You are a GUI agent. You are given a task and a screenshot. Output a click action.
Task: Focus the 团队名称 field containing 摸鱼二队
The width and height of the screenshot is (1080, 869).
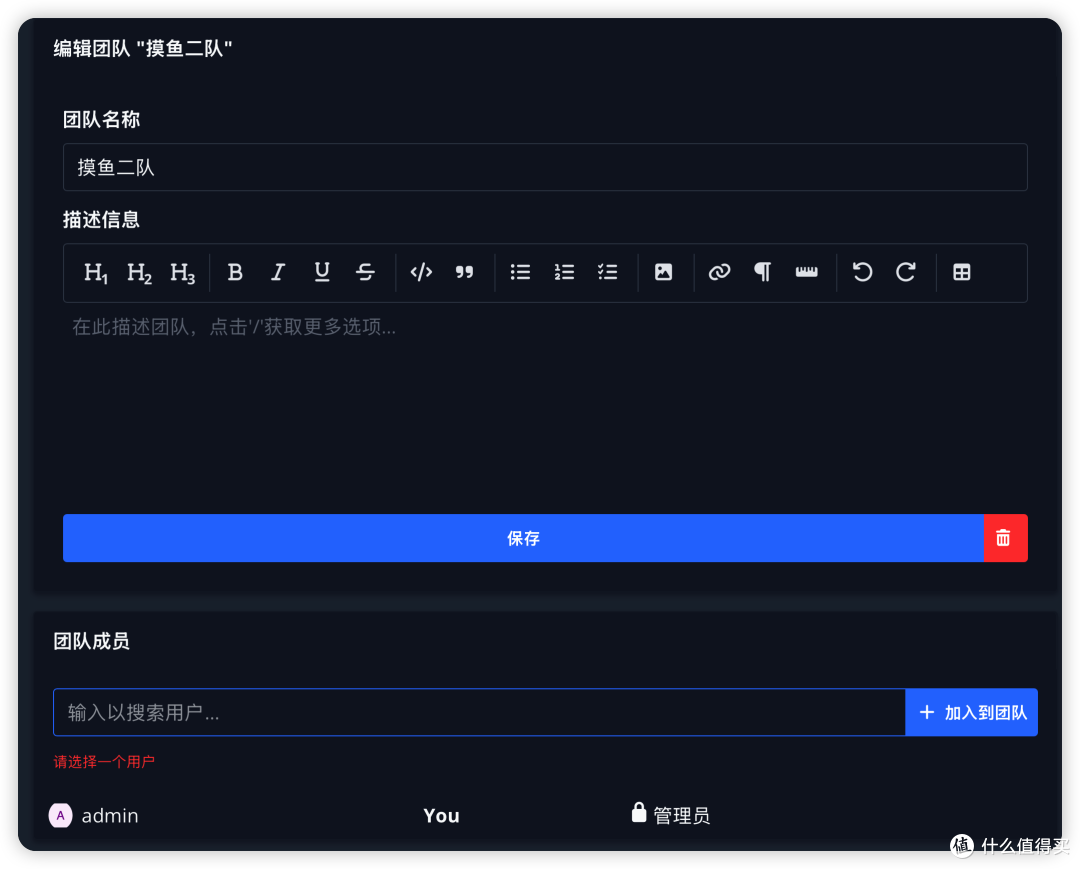545,167
